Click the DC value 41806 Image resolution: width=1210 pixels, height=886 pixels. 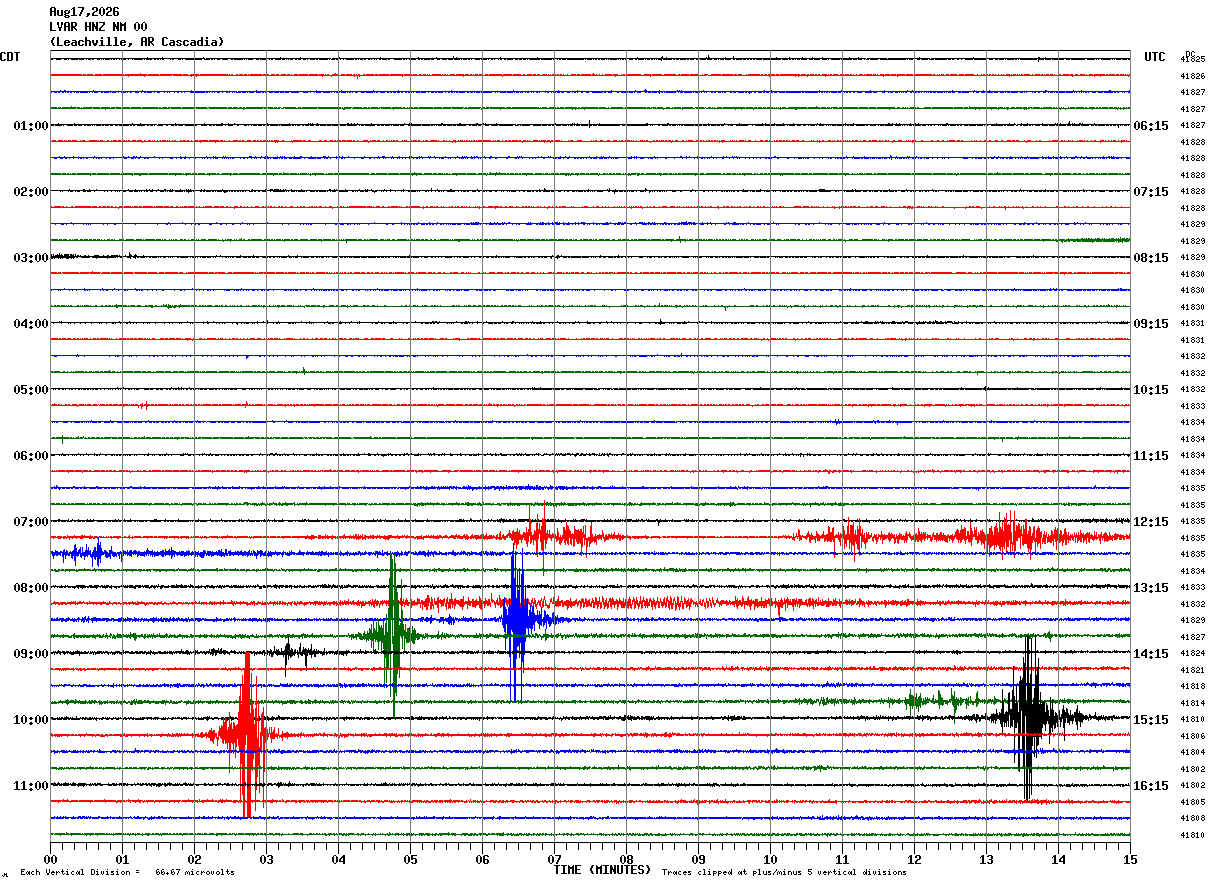[x=1193, y=736]
